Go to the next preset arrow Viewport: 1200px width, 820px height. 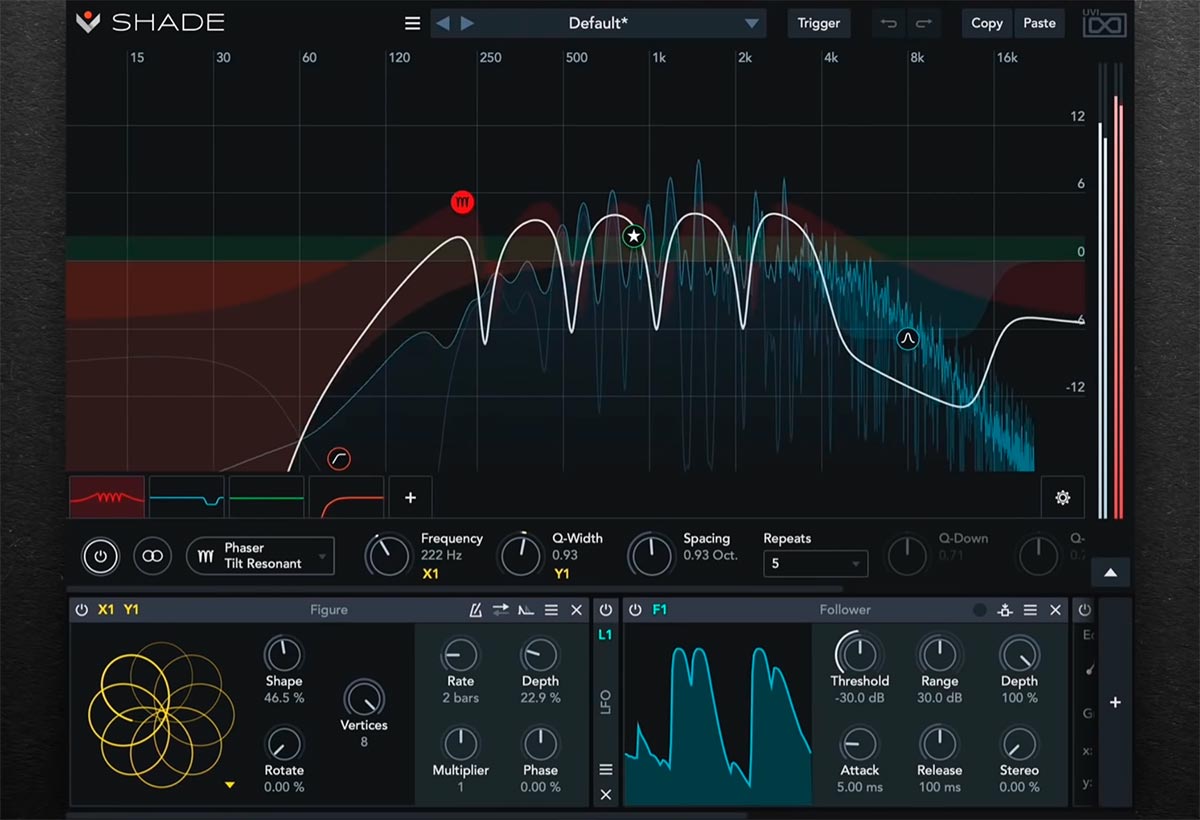click(467, 23)
